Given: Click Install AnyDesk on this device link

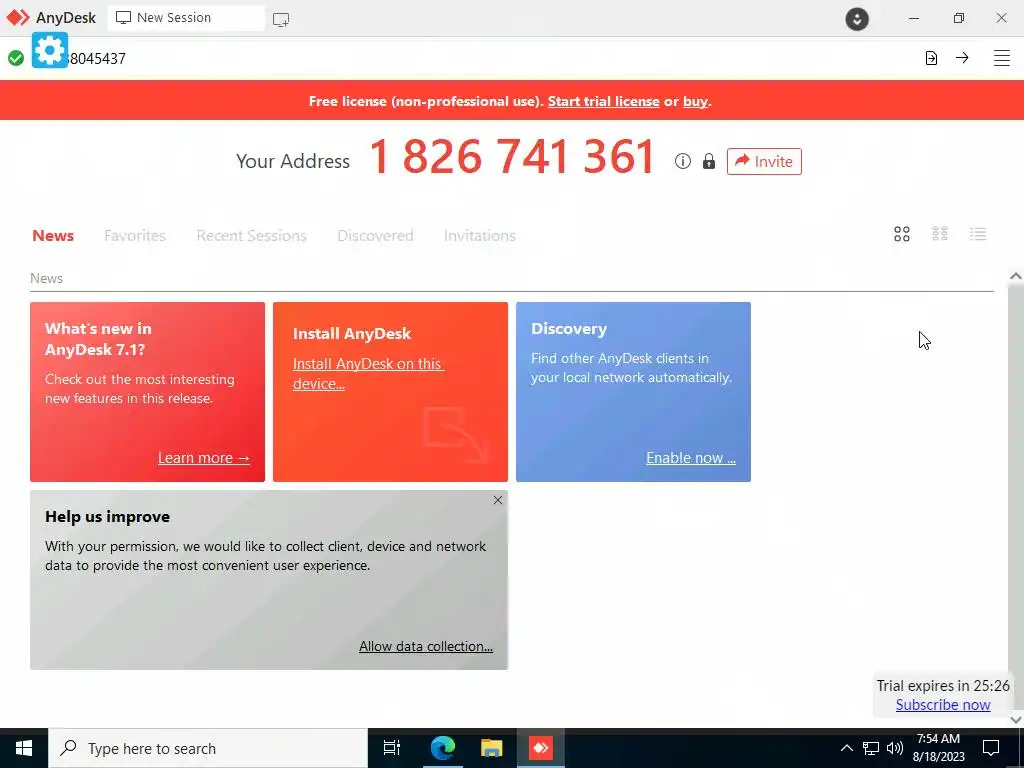Looking at the screenshot, I should point(368,374).
